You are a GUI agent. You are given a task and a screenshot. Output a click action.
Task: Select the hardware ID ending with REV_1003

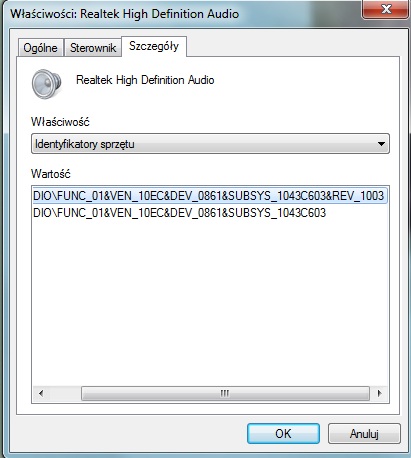tap(209, 196)
